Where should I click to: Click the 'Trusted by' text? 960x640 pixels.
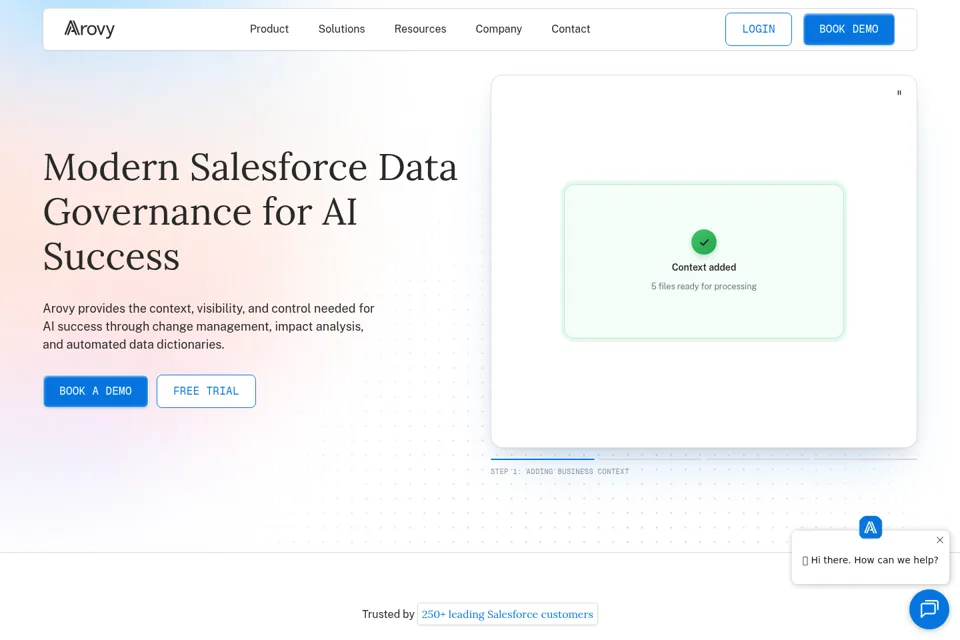click(388, 614)
